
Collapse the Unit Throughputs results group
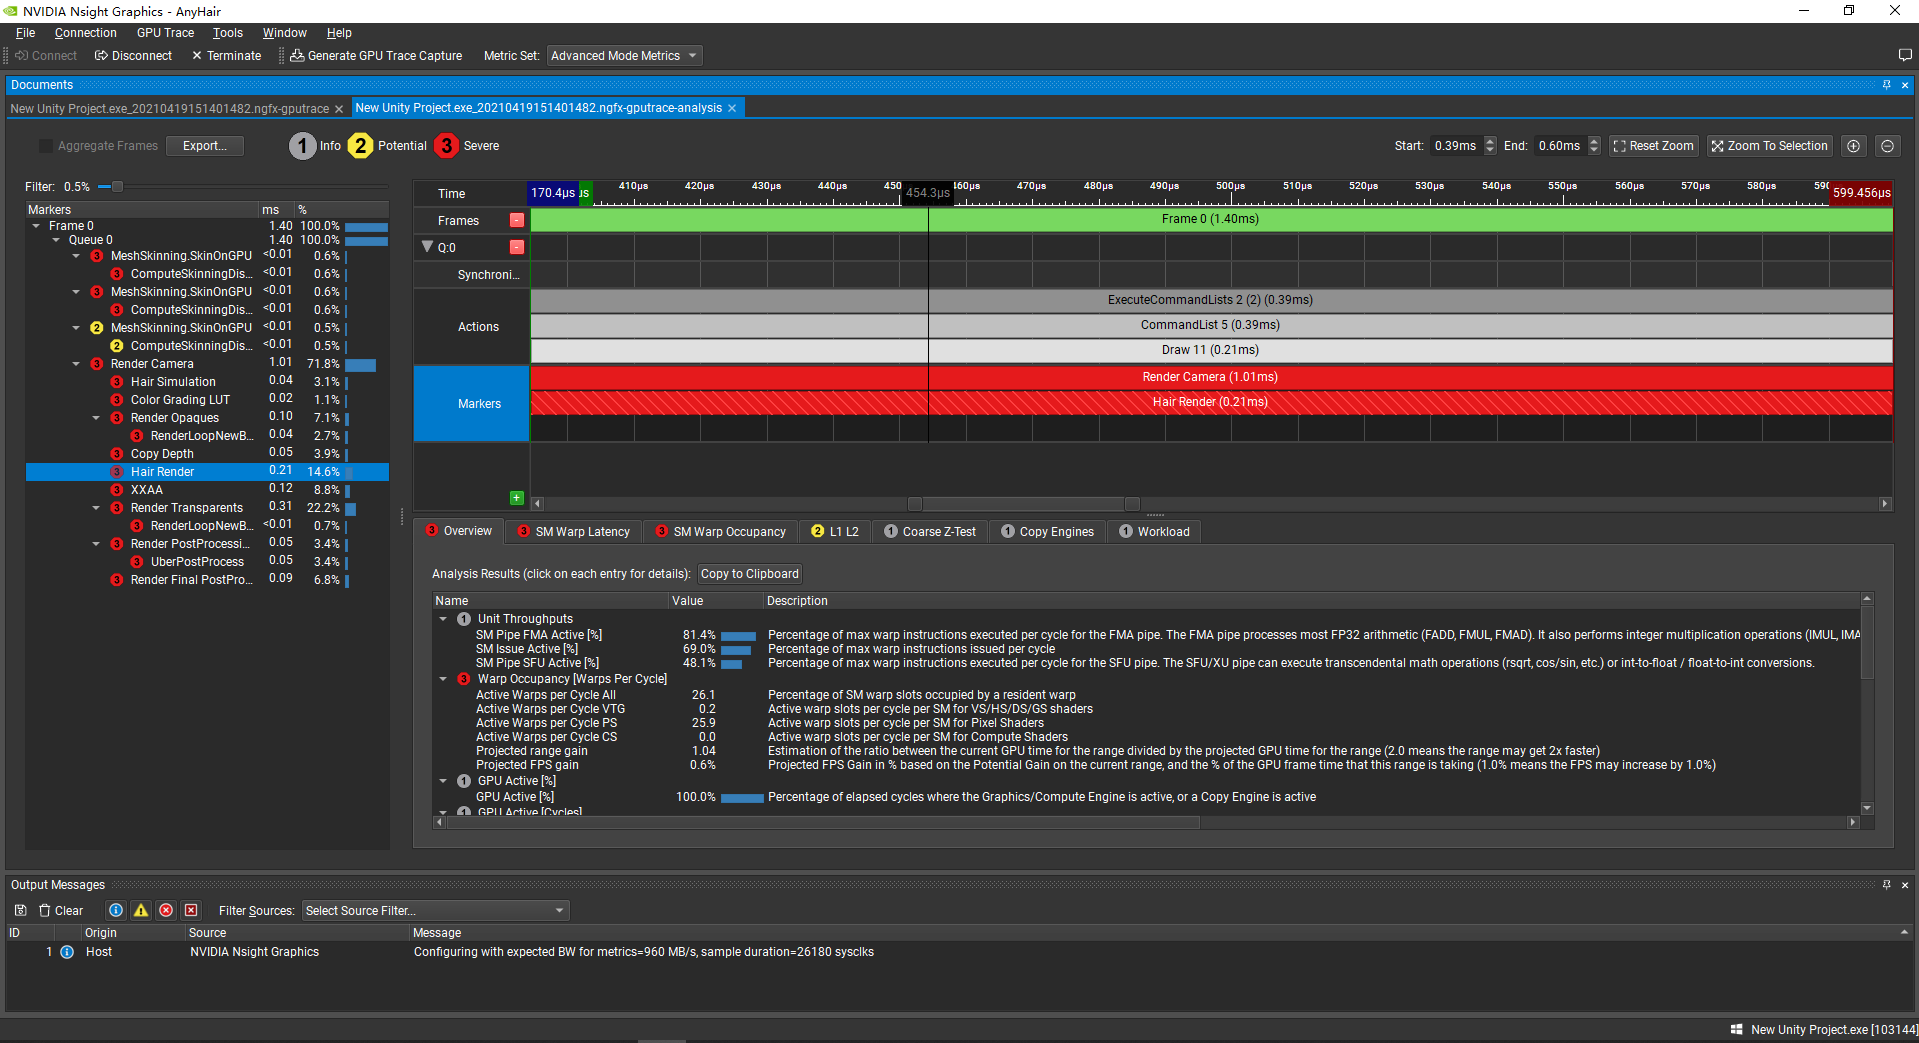[x=443, y=619]
